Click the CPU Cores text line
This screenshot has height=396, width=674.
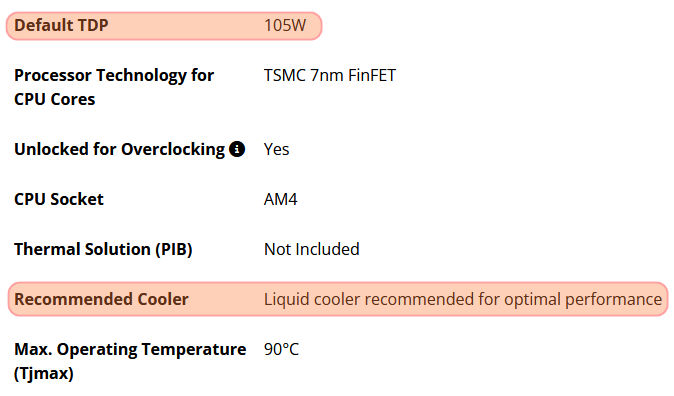[x=55, y=99]
